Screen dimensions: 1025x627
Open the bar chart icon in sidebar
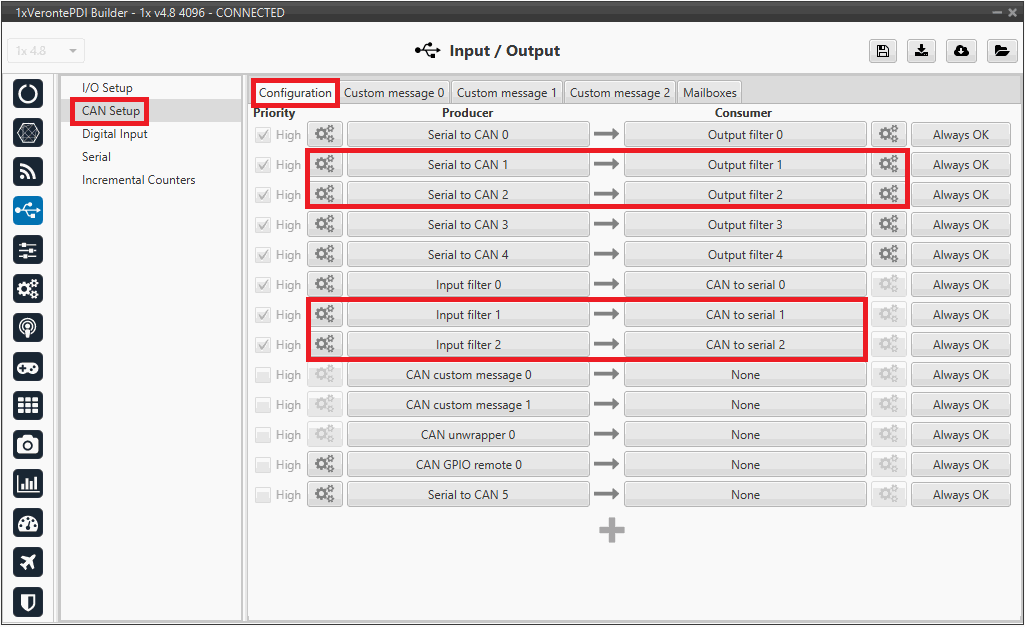(28, 483)
